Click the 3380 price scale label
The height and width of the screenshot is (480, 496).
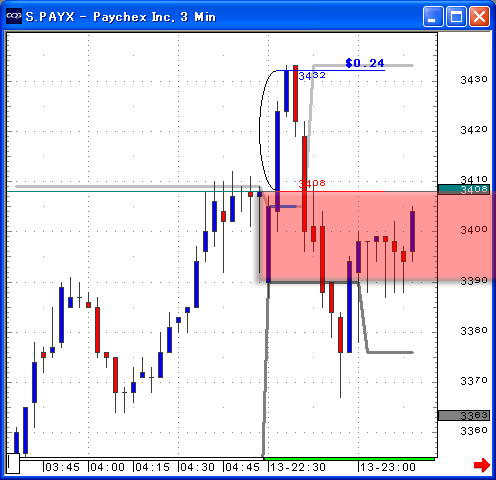tap(474, 331)
